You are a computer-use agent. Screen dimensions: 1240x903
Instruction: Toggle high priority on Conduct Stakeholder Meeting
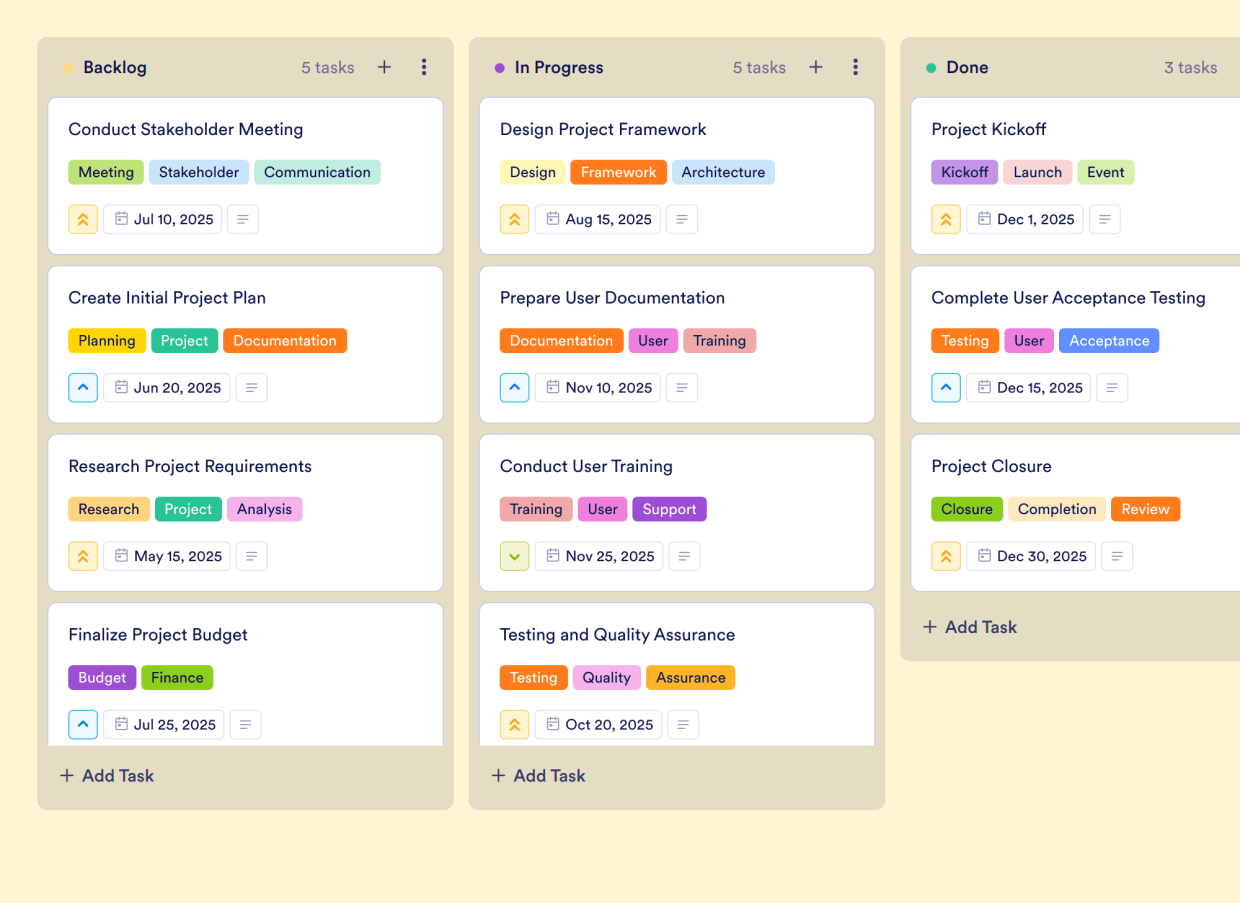83,219
